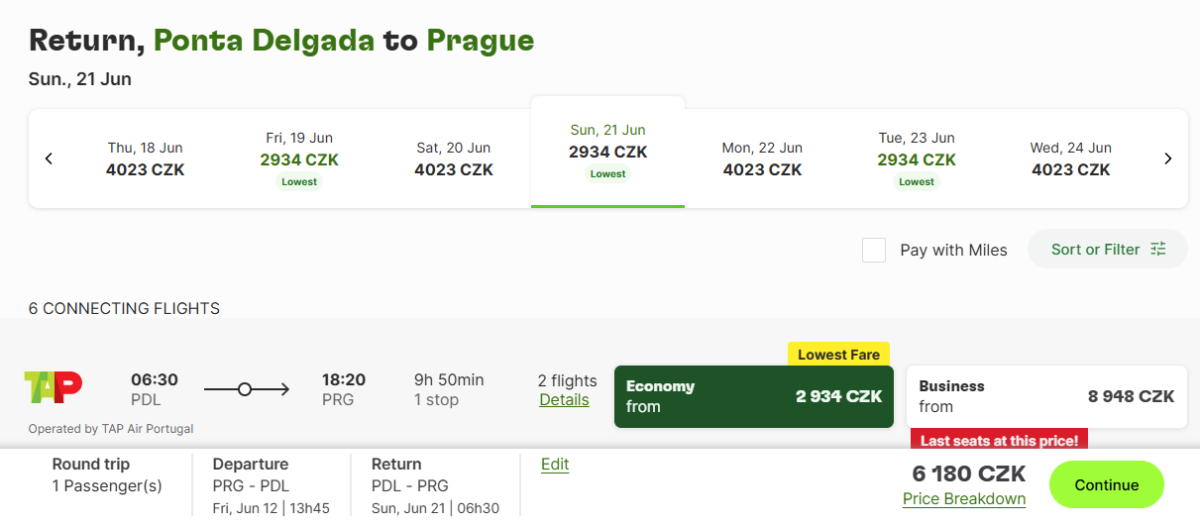
Task: Choose the Business fare at 8 948 CZK
Action: (x=1046, y=396)
